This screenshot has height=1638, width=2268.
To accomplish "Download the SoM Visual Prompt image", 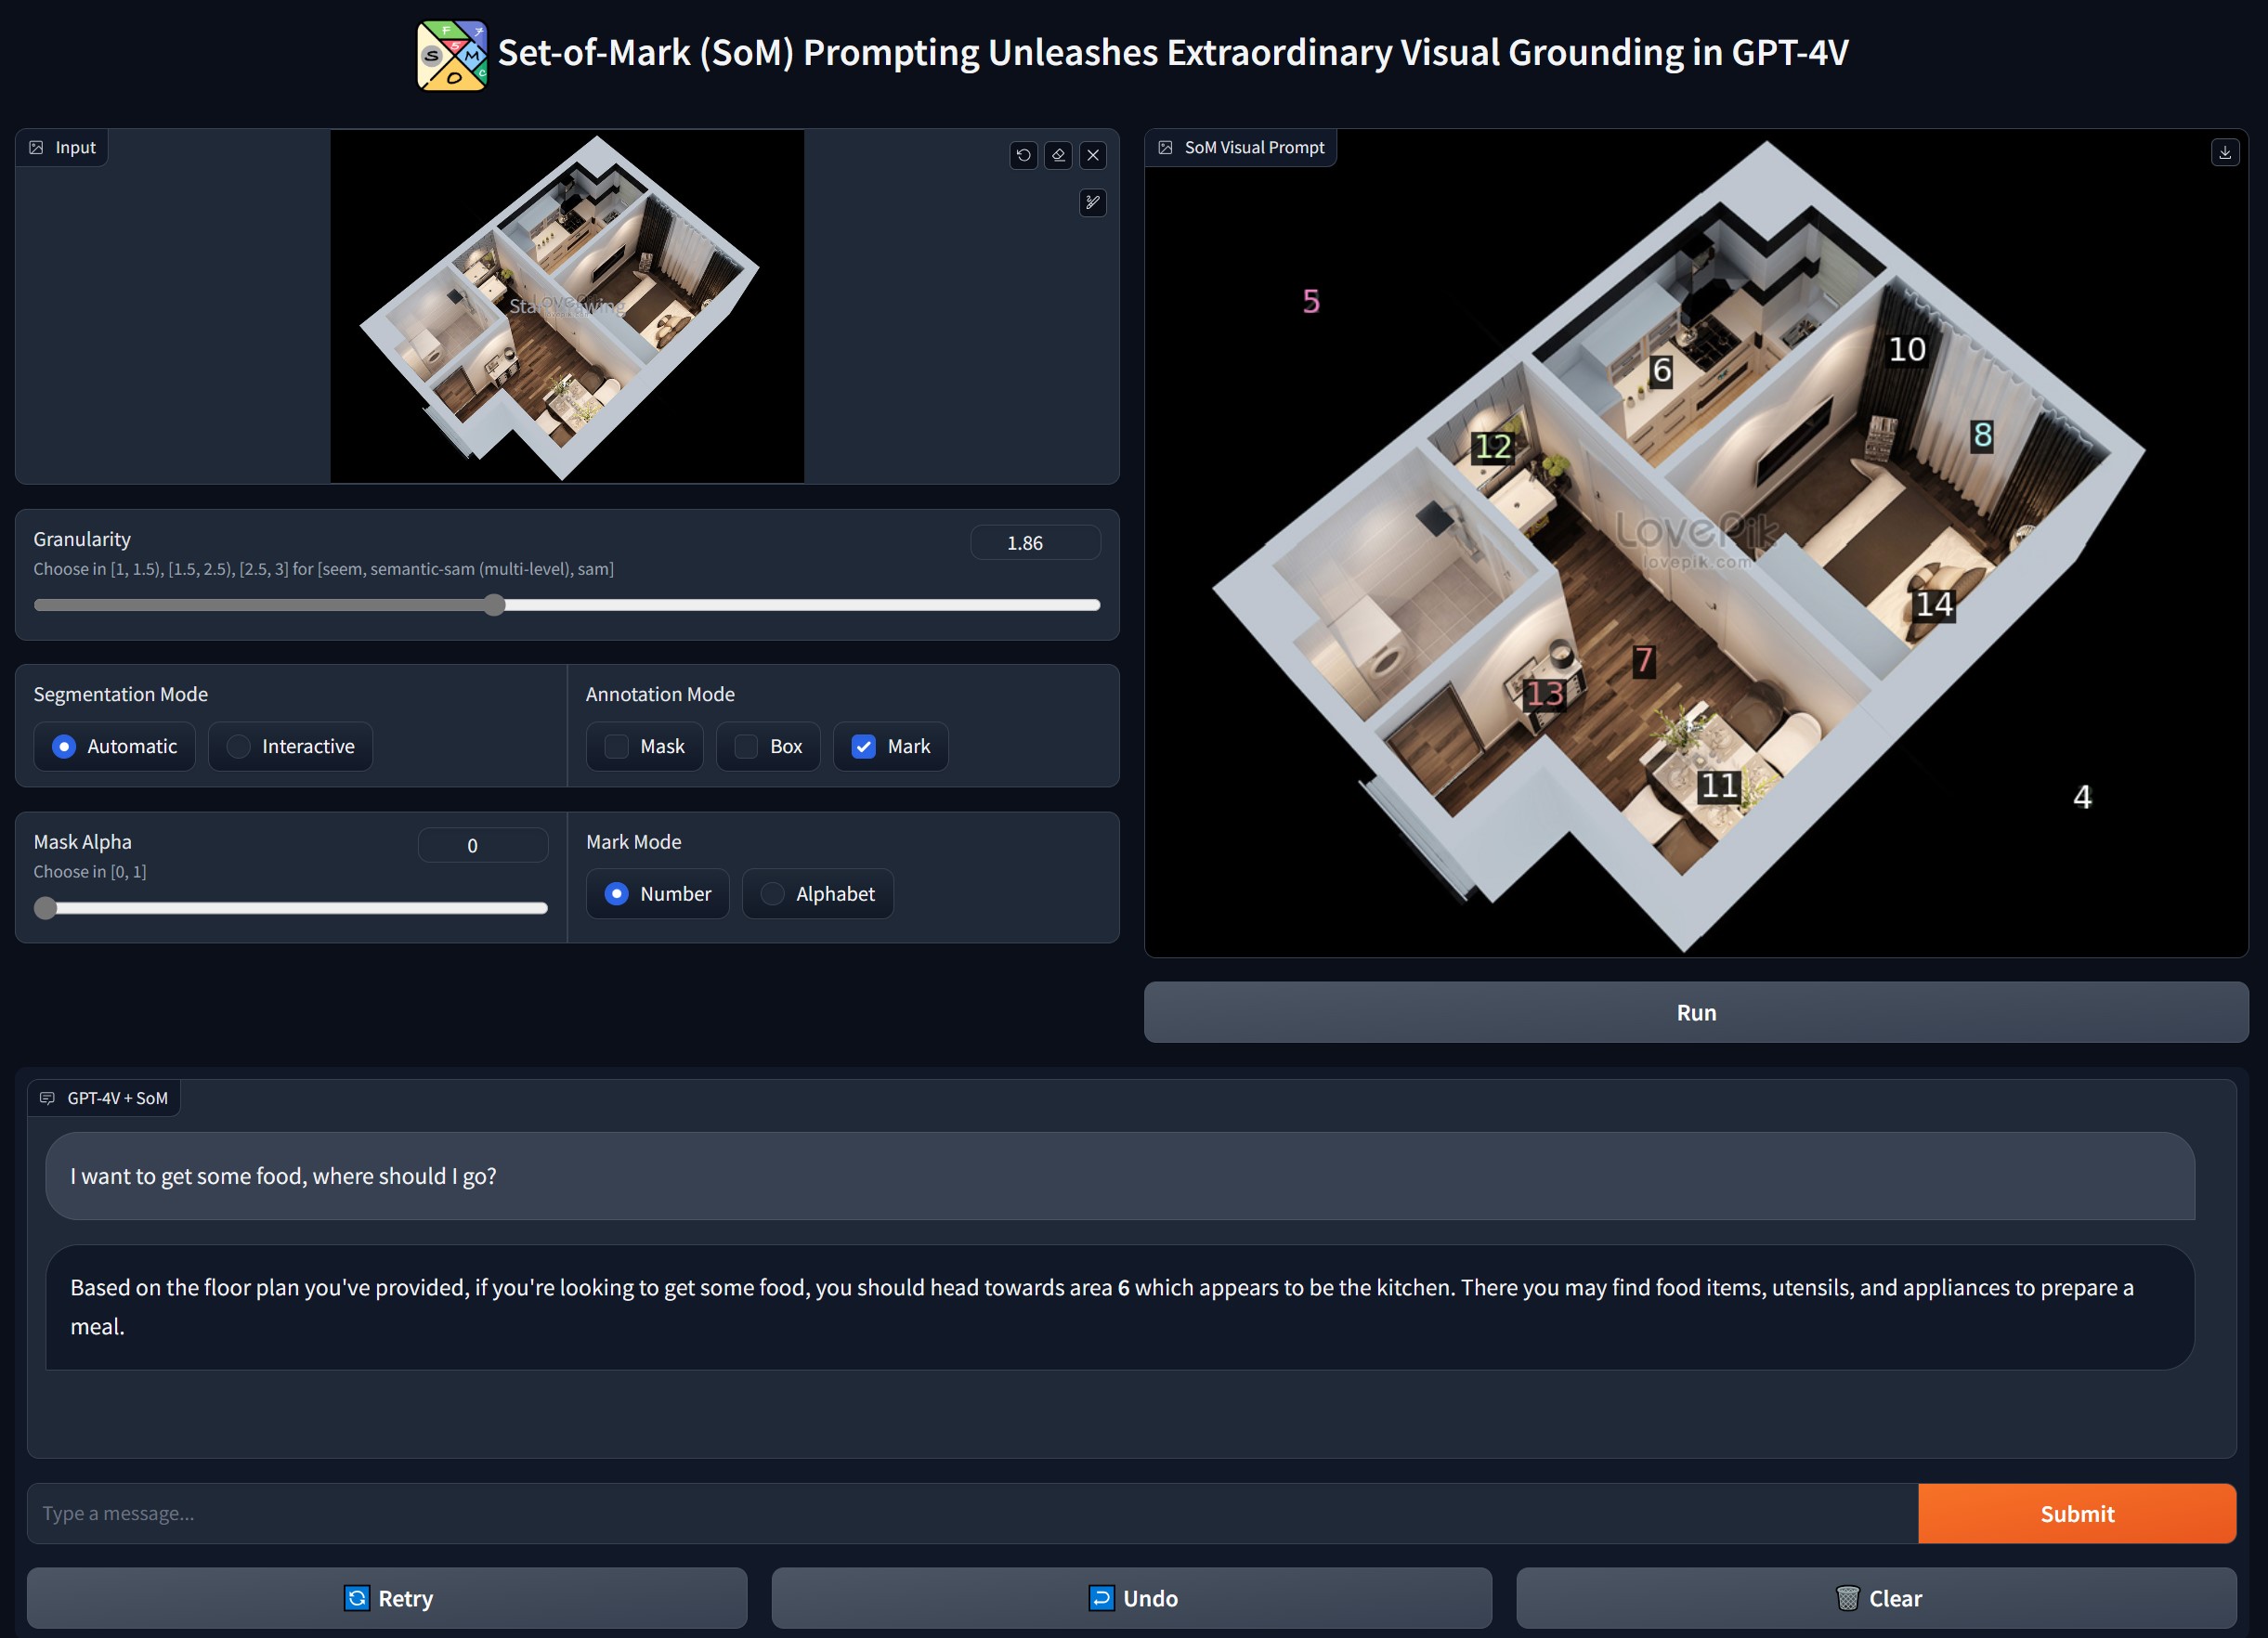I will (x=2224, y=153).
